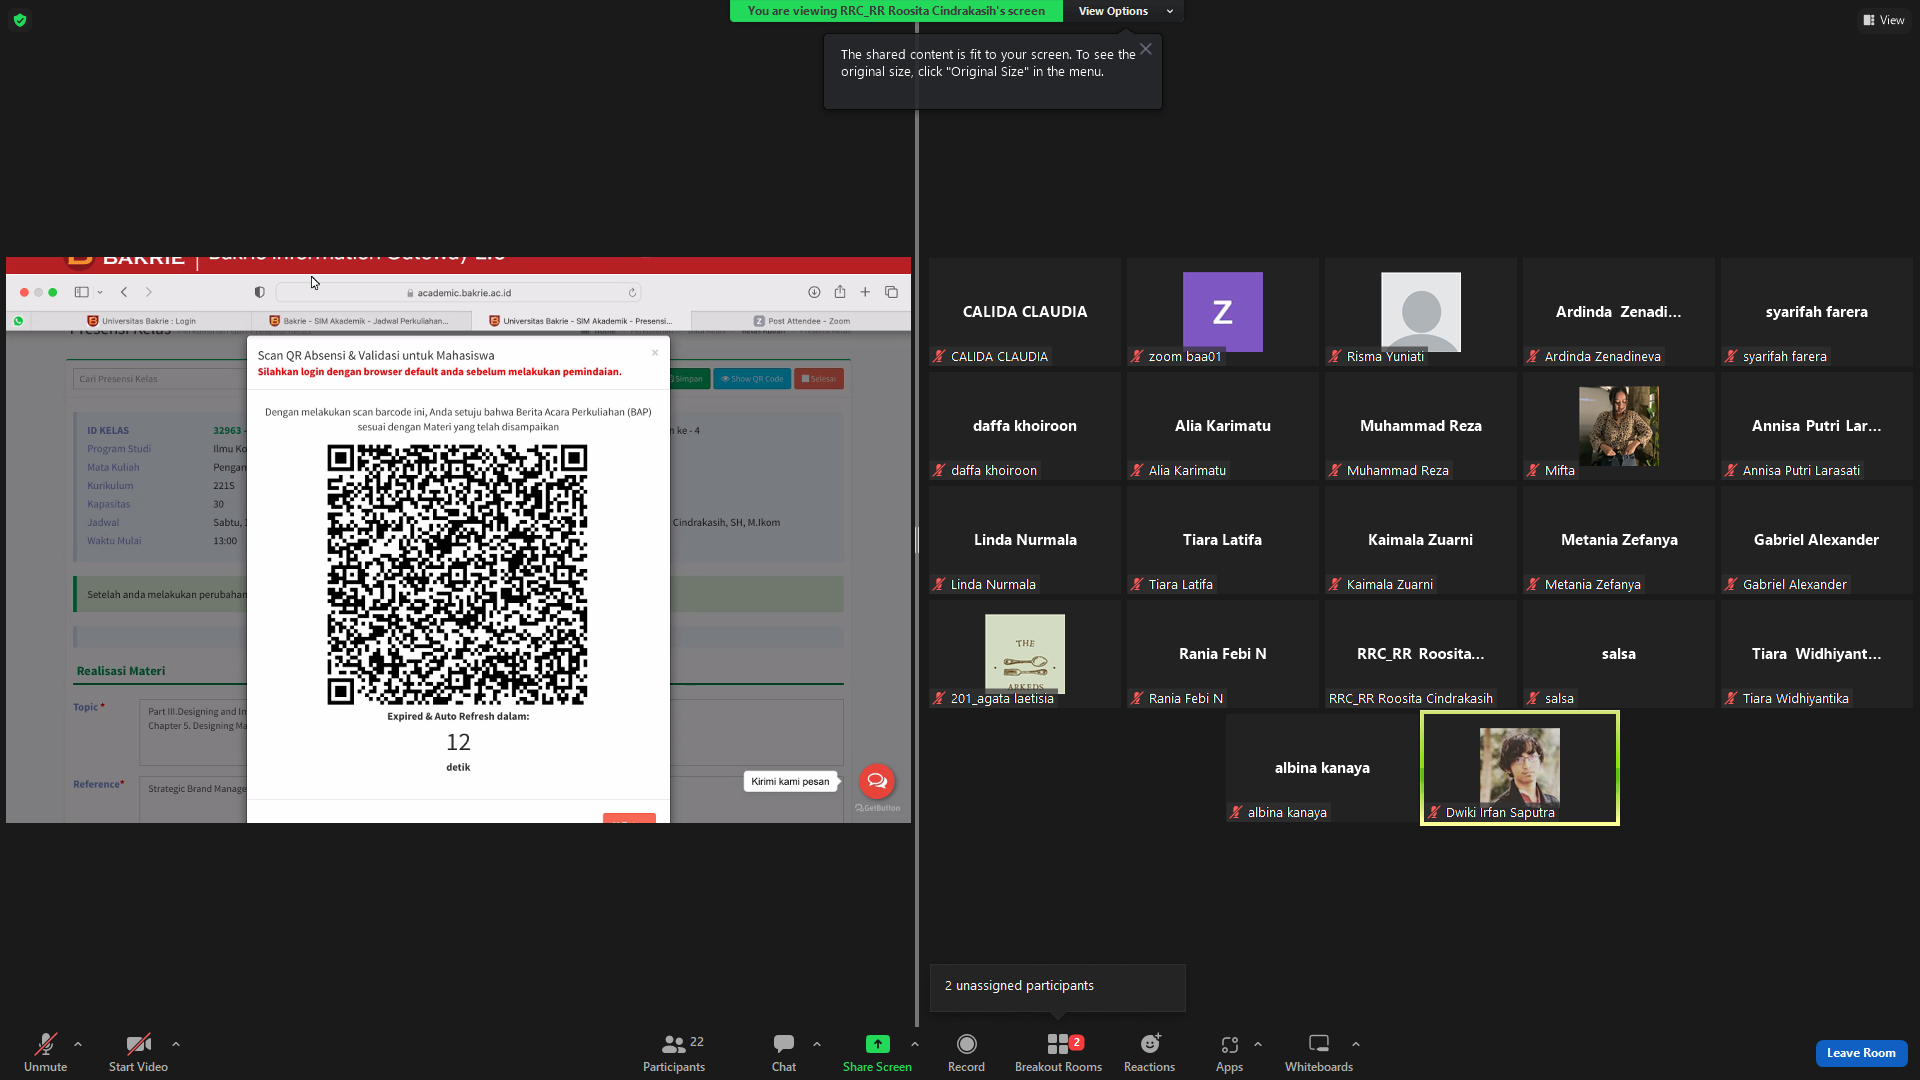Click the red Selesai button
Viewport: 1920px width, 1080px height.
pyautogui.click(x=819, y=379)
